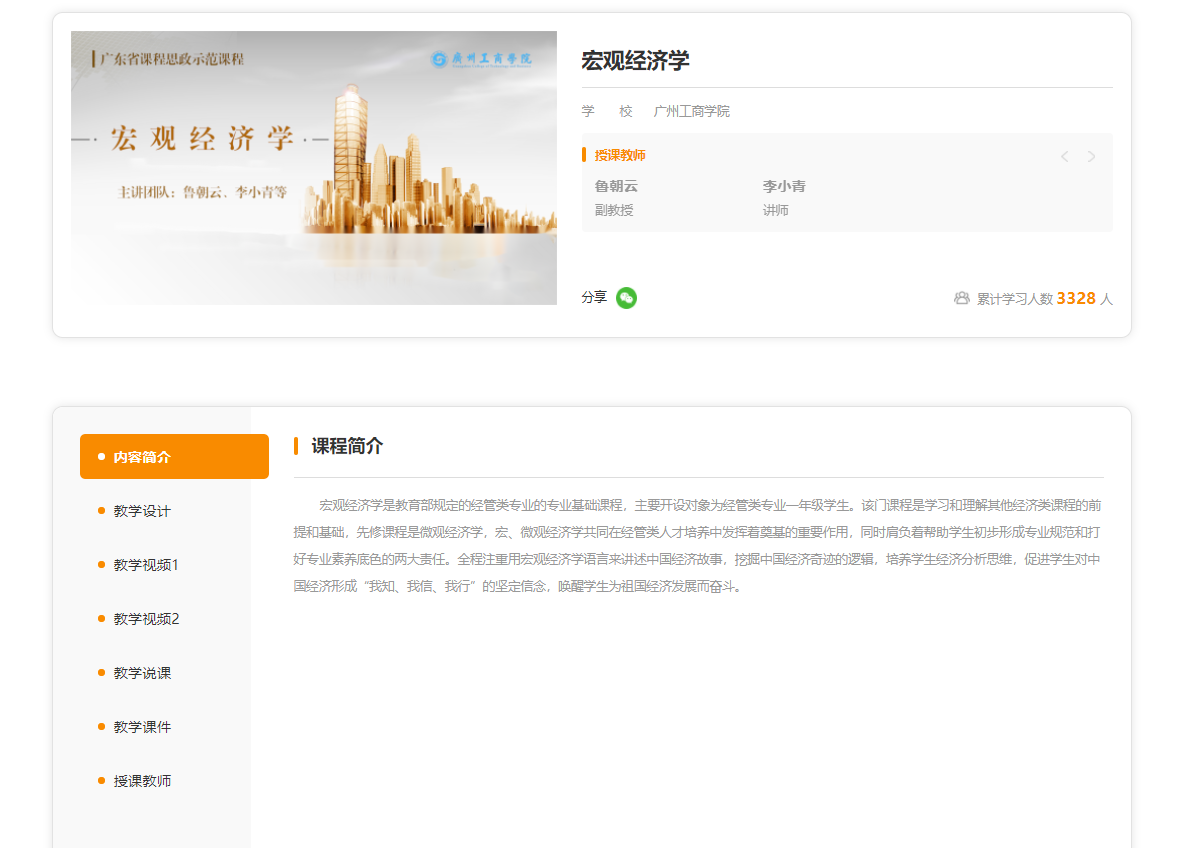Click the orange 授课教师 panel header
Viewport: 1191px width, 848px height.
click(620, 155)
